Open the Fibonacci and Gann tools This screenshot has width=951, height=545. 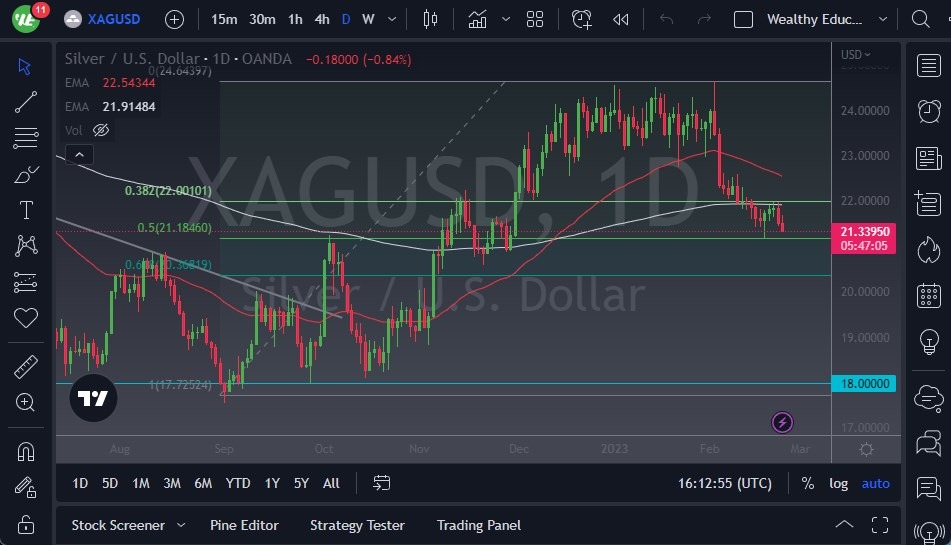tap(25, 138)
